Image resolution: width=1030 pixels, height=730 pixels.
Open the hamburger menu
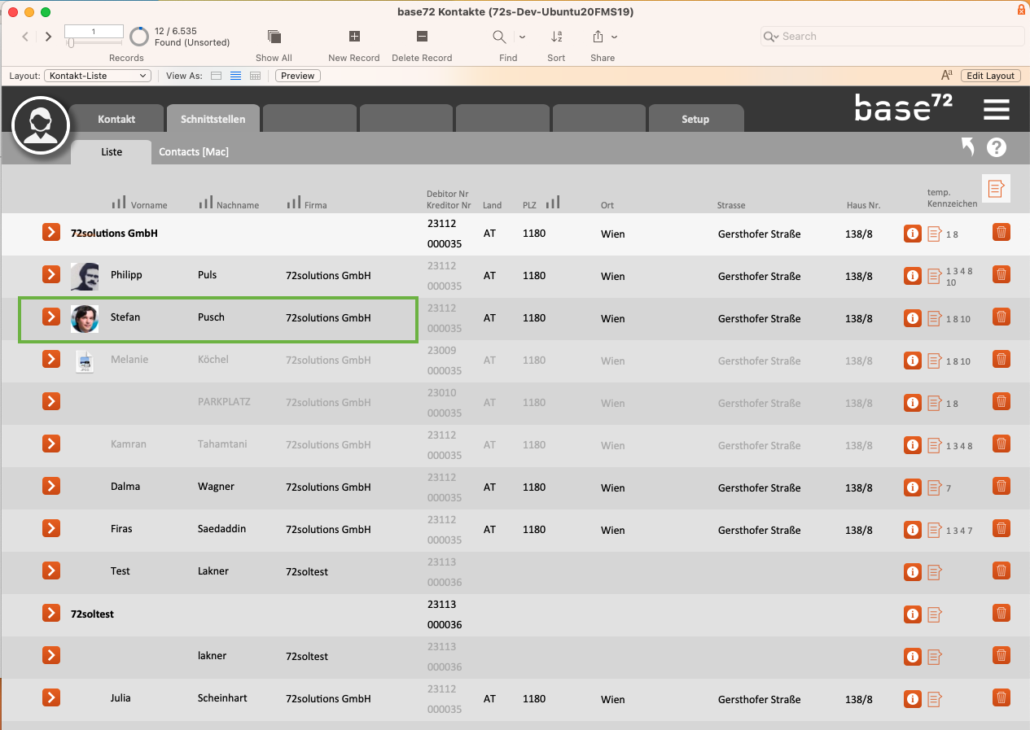click(x=996, y=110)
